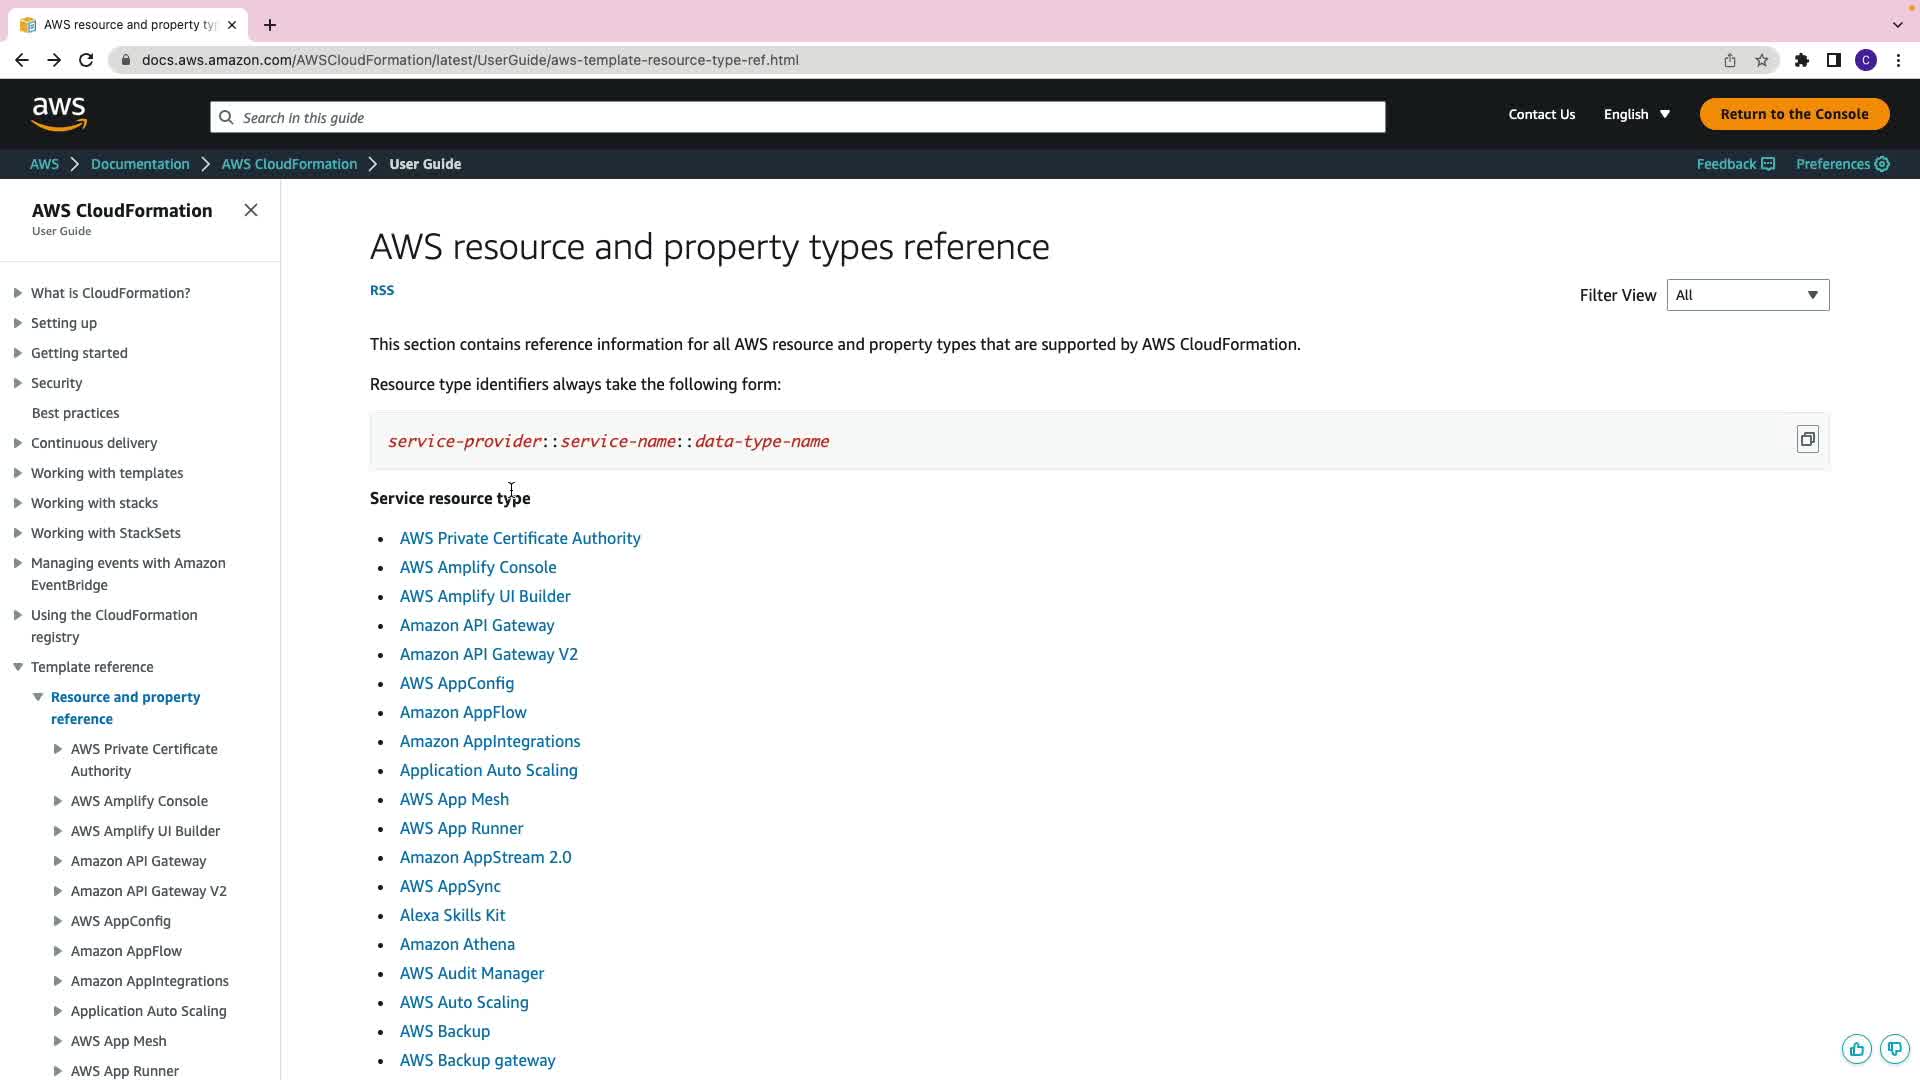Open the Filter View dropdown
This screenshot has width=1920, height=1080.
click(1747, 295)
